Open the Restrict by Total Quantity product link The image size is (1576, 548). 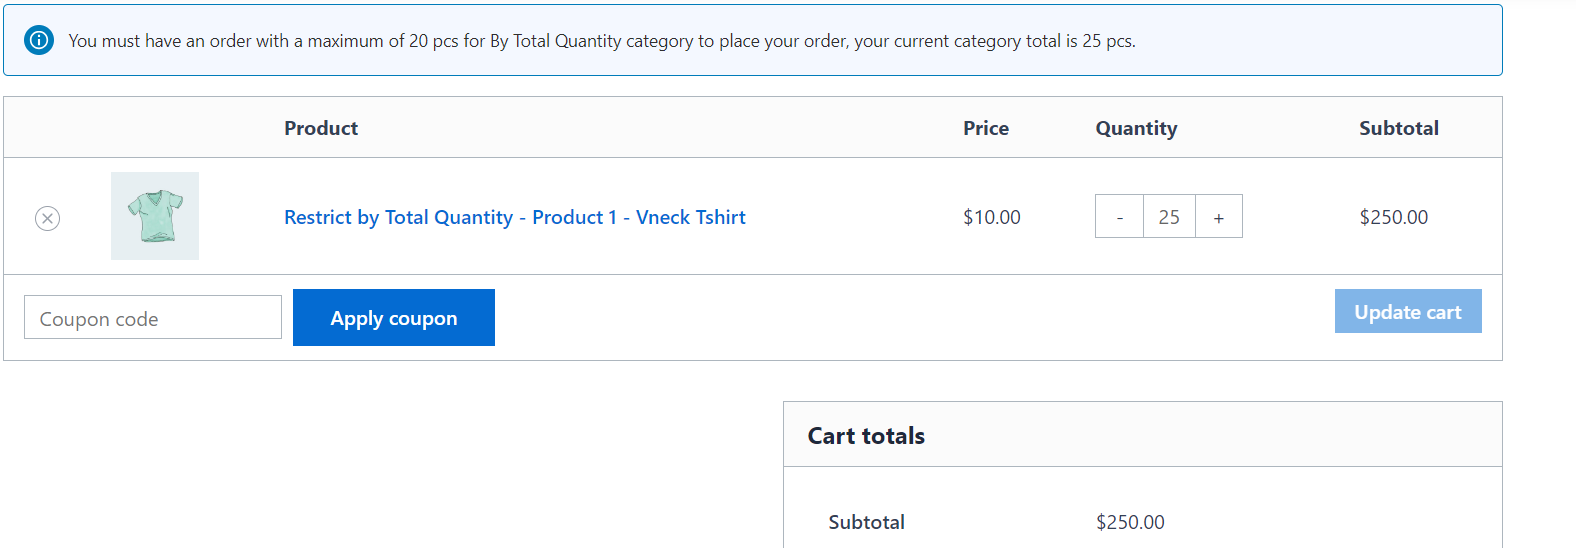(x=514, y=217)
